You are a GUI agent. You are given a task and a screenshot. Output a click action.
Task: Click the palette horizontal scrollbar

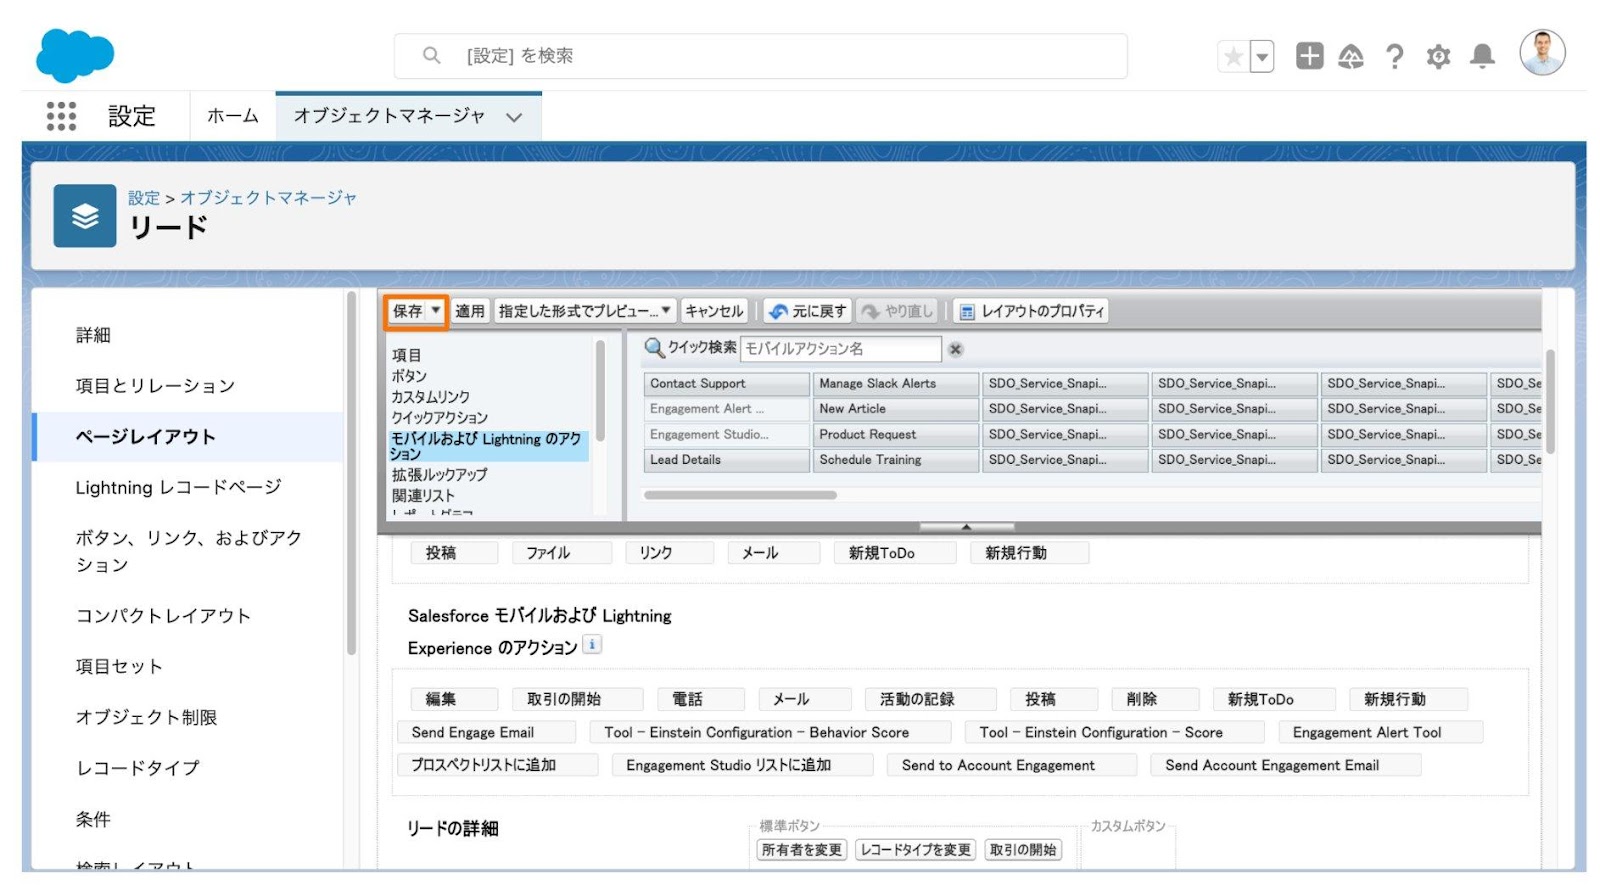740,495
